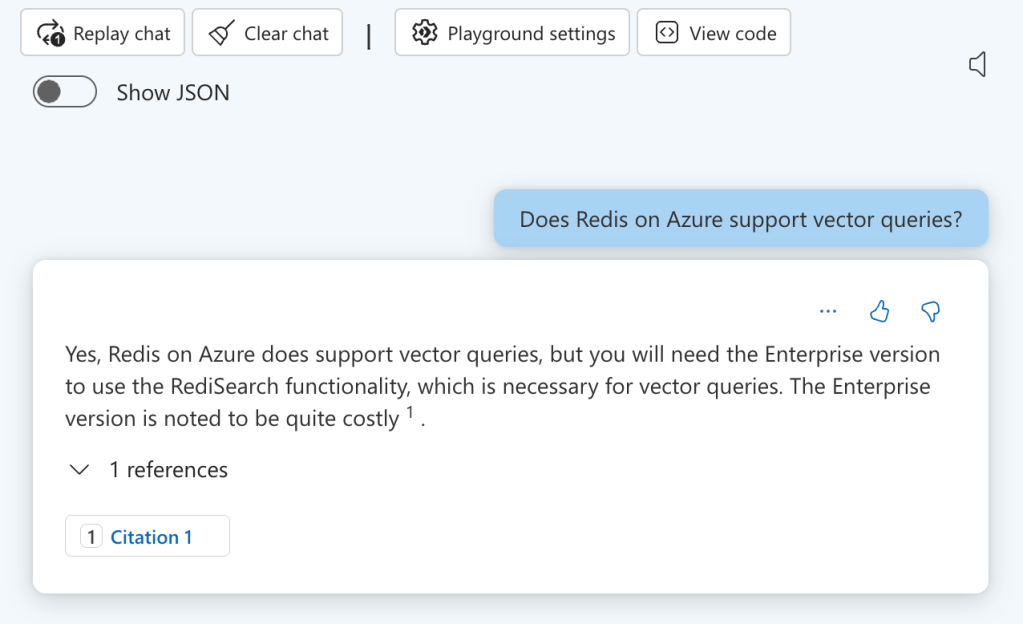Image resolution: width=1023 pixels, height=624 pixels.
Task: Click the View code brackets icon
Action: click(666, 33)
